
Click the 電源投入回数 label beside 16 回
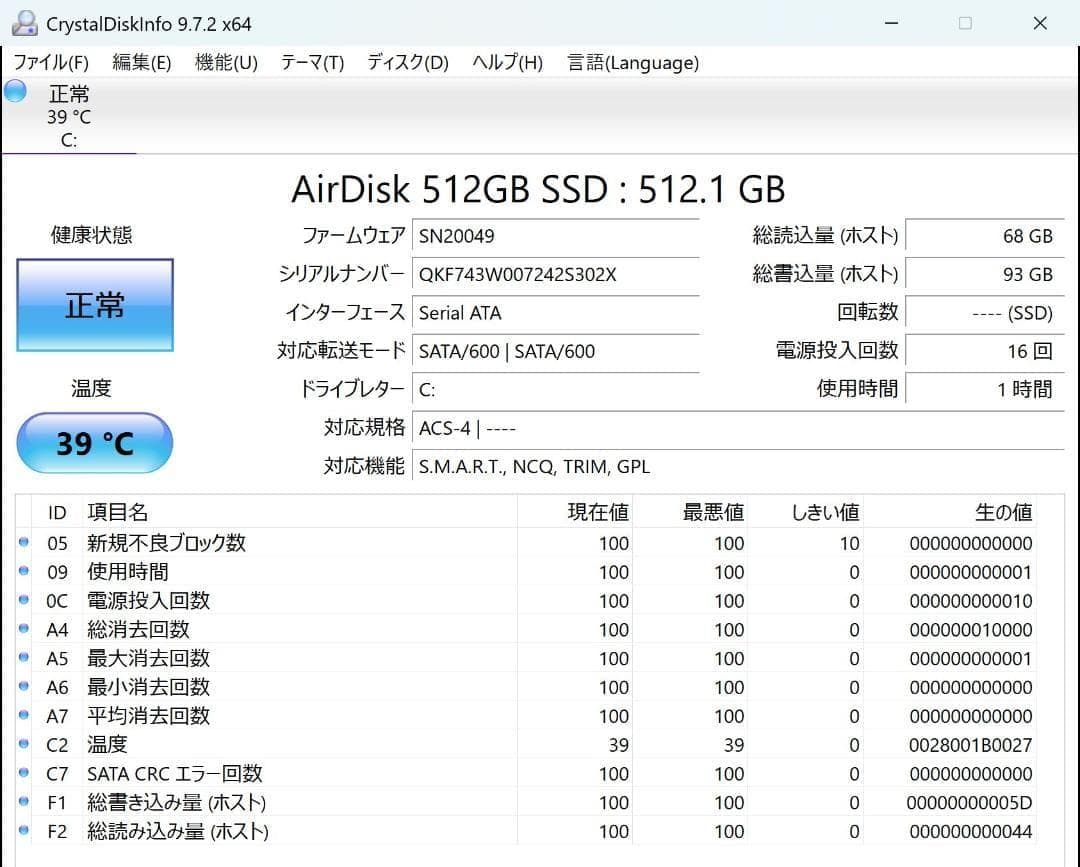(x=837, y=351)
